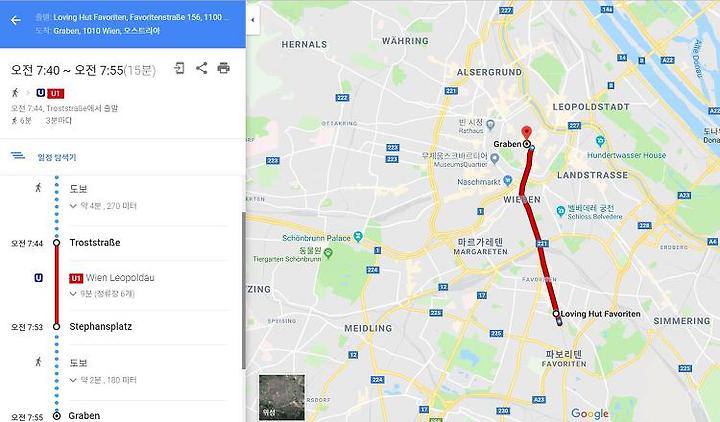
Task: Click the red Graben destination pin
Action: click(x=527, y=133)
